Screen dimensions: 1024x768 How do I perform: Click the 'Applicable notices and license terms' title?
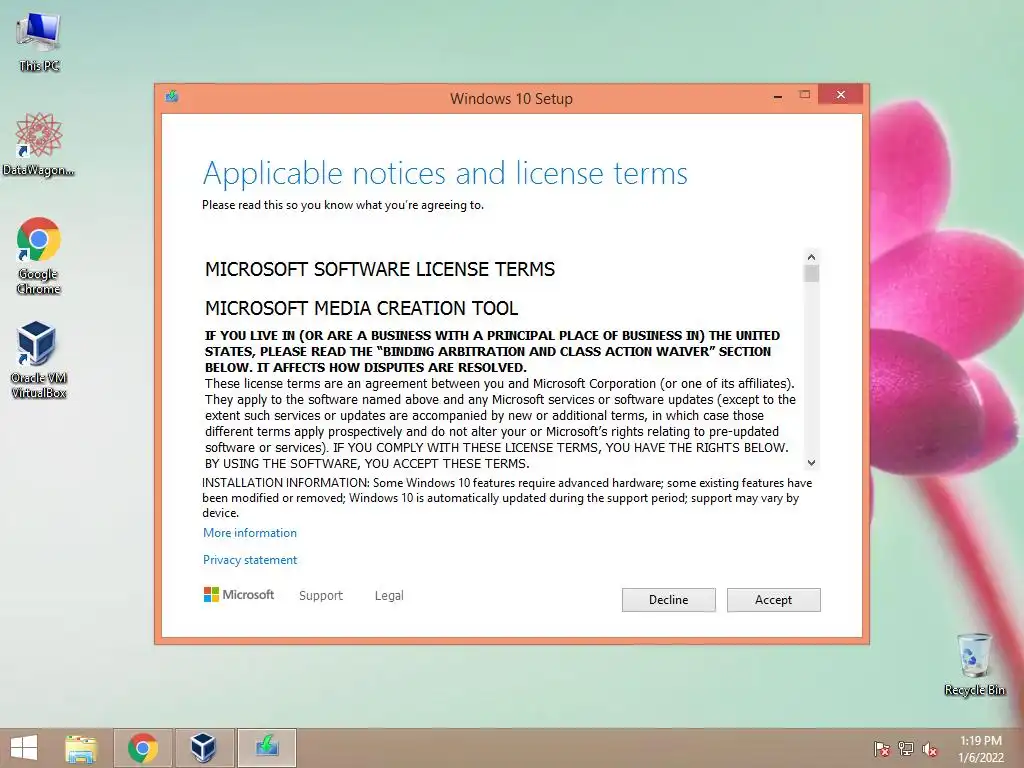445,174
